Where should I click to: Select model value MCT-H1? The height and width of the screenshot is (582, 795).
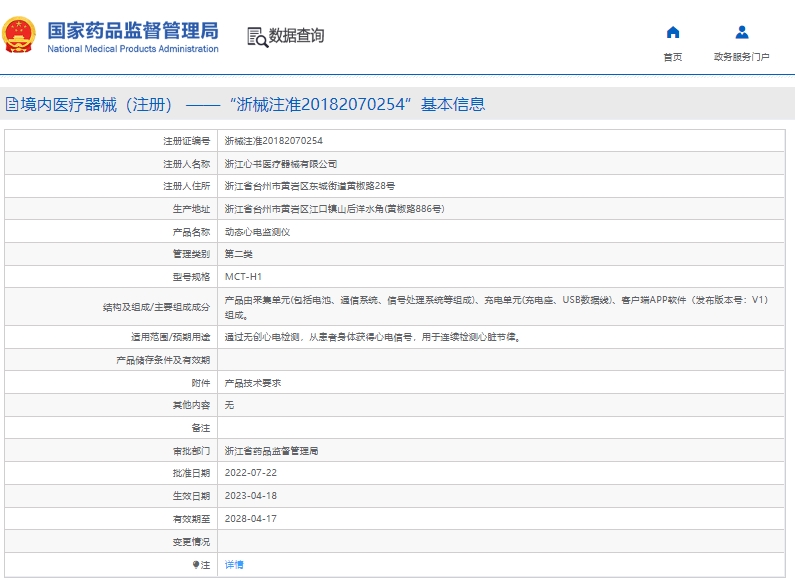pyautogui.click(x=243, y=277)
